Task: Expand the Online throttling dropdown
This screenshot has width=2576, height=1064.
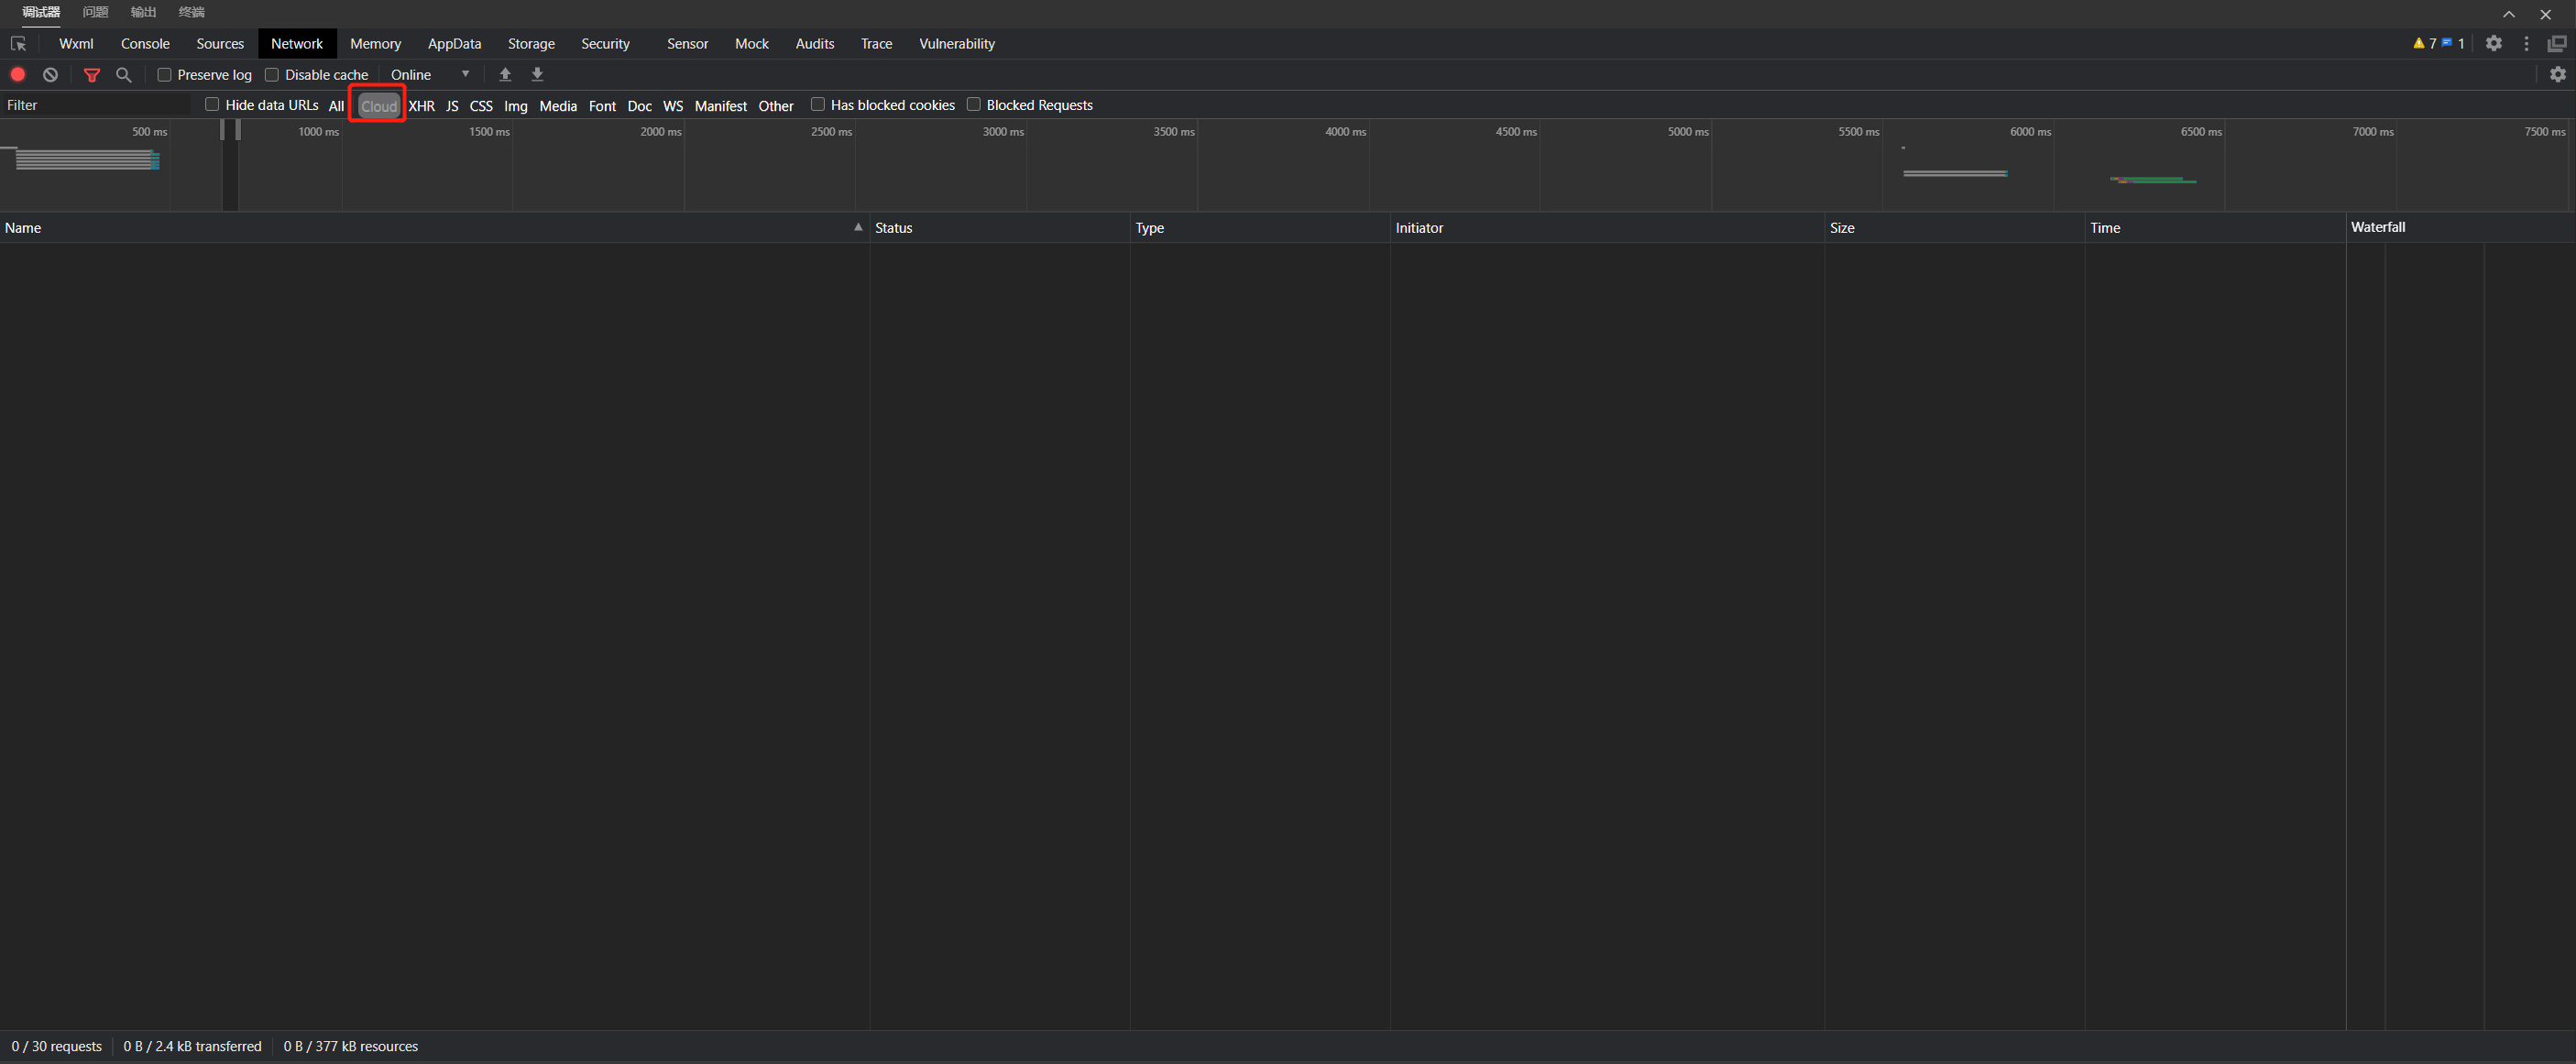Action: click(430, 75)
